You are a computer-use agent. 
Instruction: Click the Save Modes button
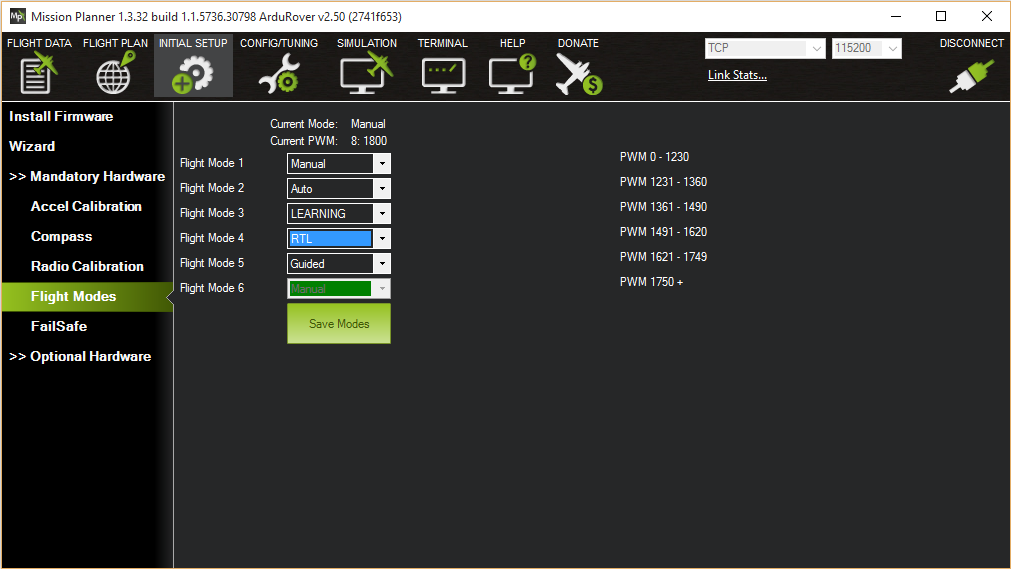[339, 324]
